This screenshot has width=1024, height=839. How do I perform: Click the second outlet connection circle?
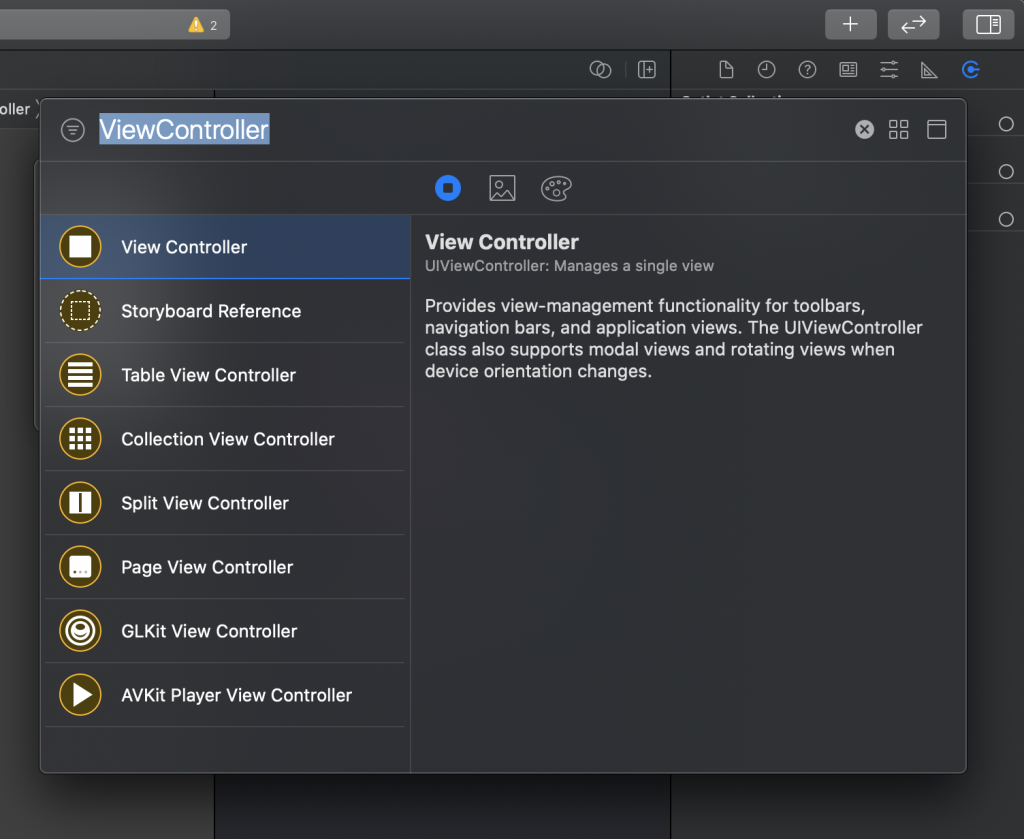[1006, 172]
